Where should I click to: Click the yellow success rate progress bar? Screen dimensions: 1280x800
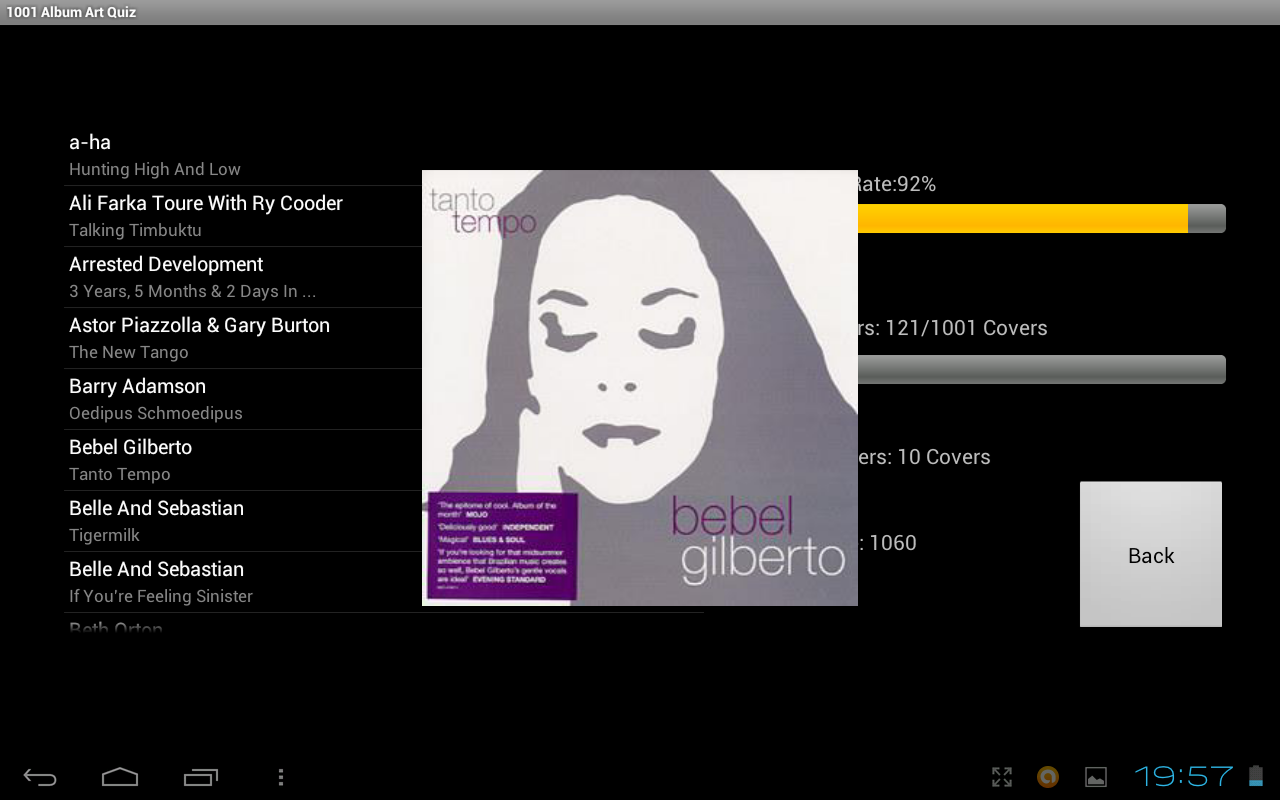pos(1041,219)
